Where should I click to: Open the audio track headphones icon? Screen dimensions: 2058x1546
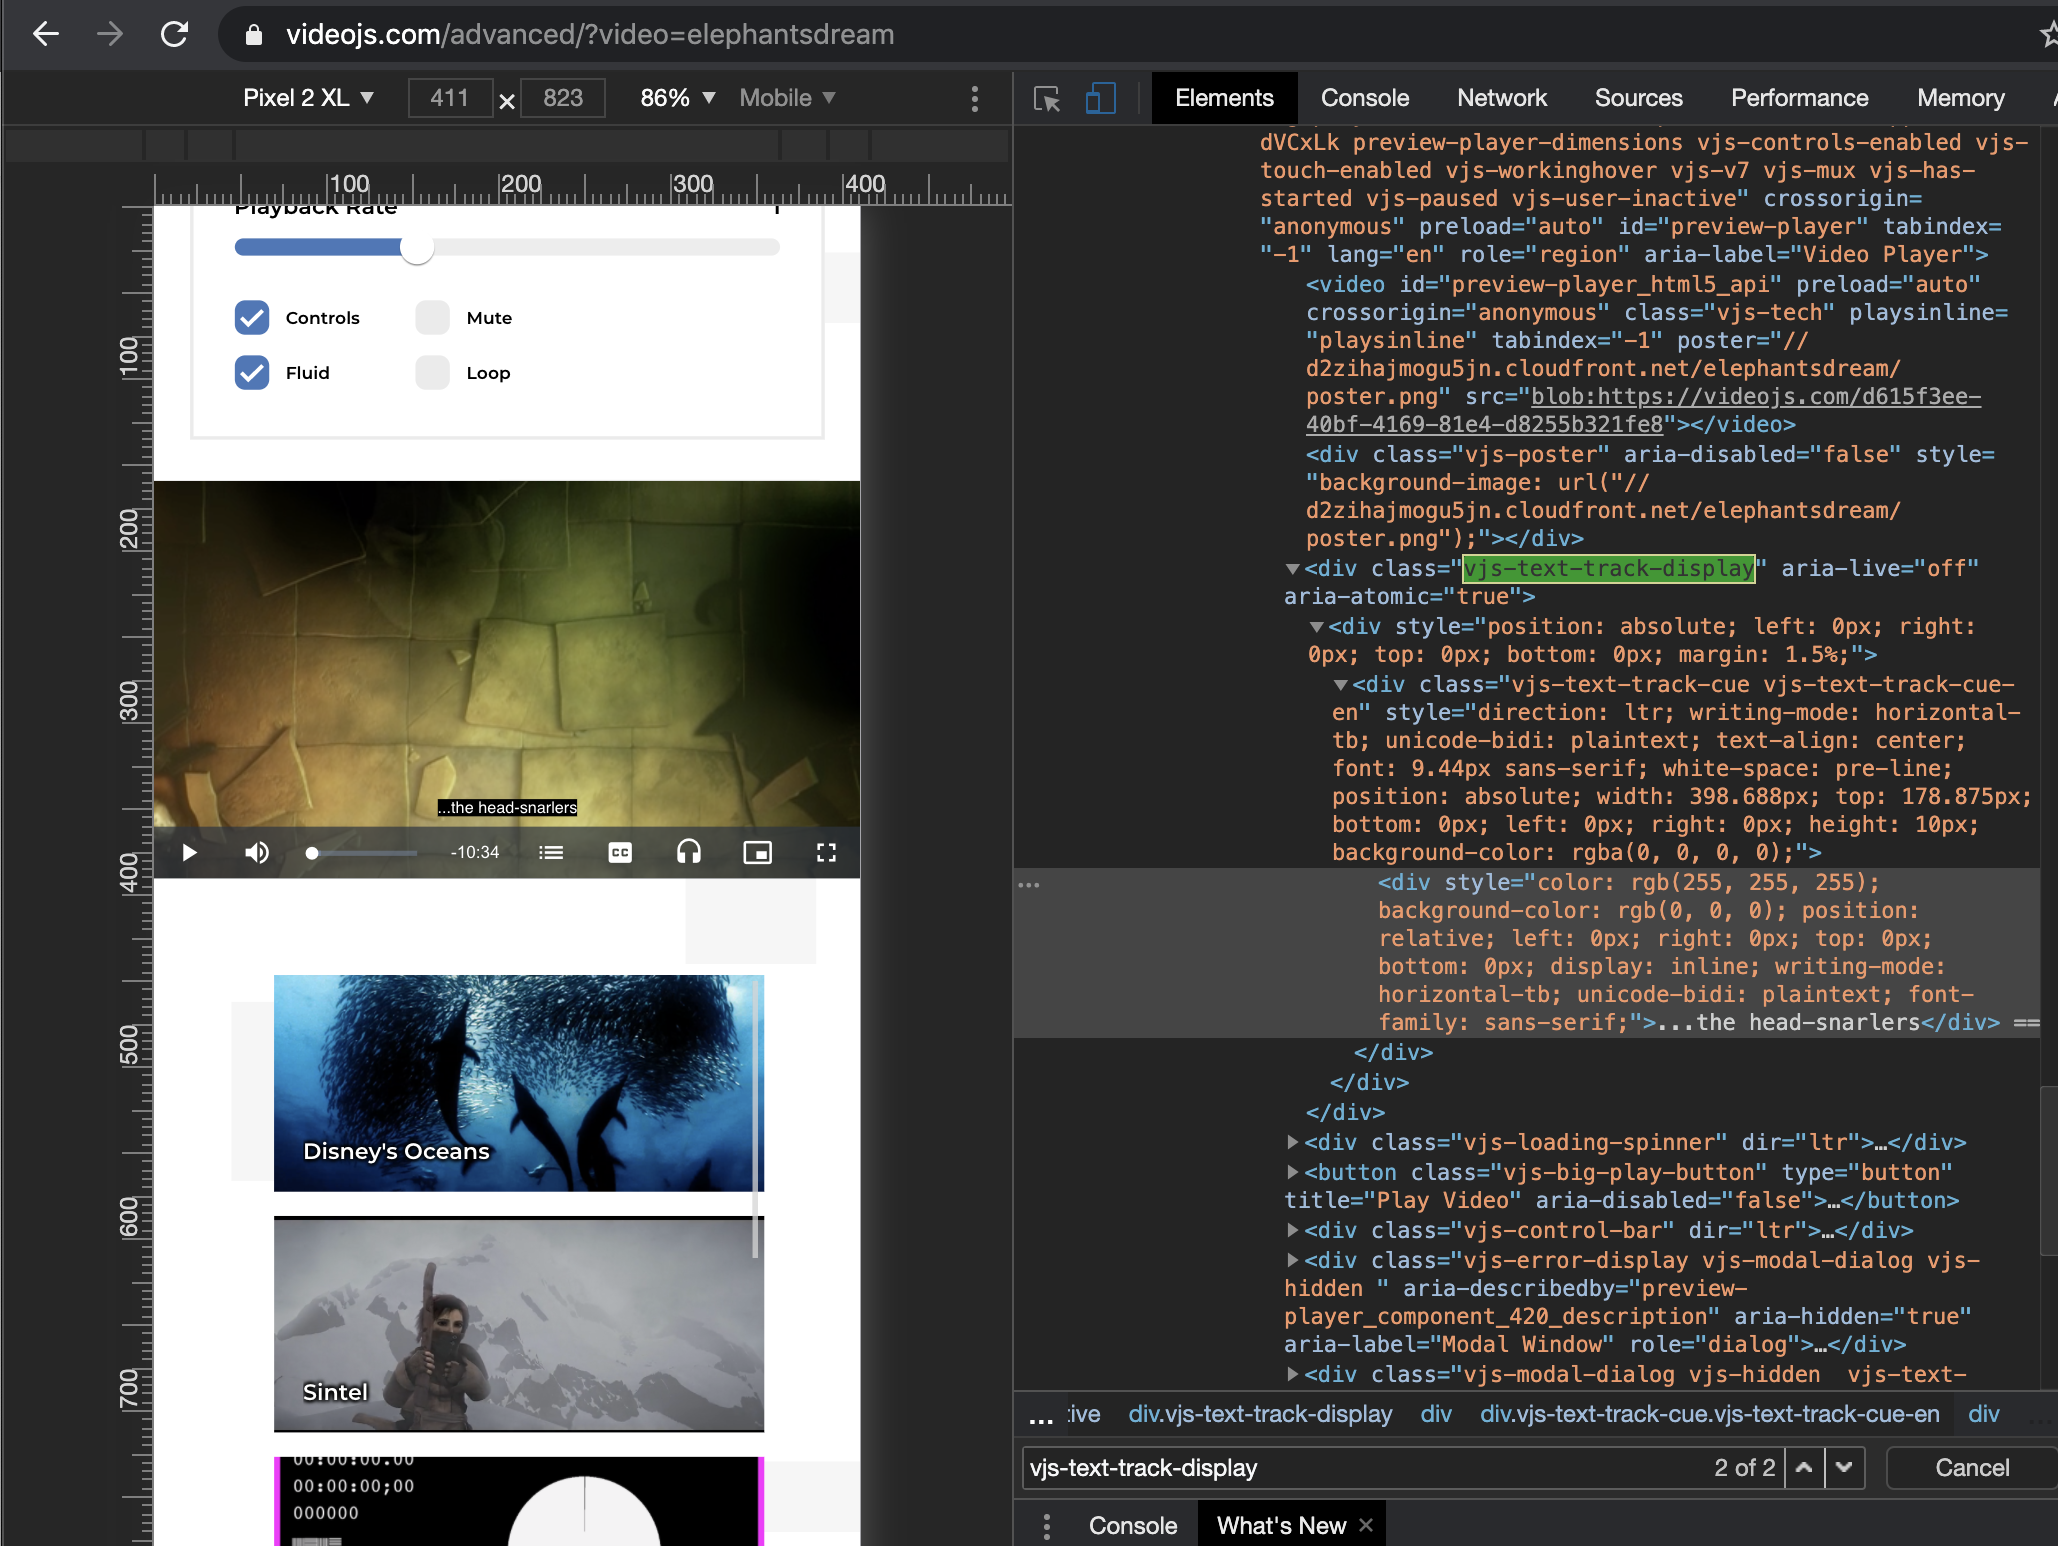tap(688, 852)
